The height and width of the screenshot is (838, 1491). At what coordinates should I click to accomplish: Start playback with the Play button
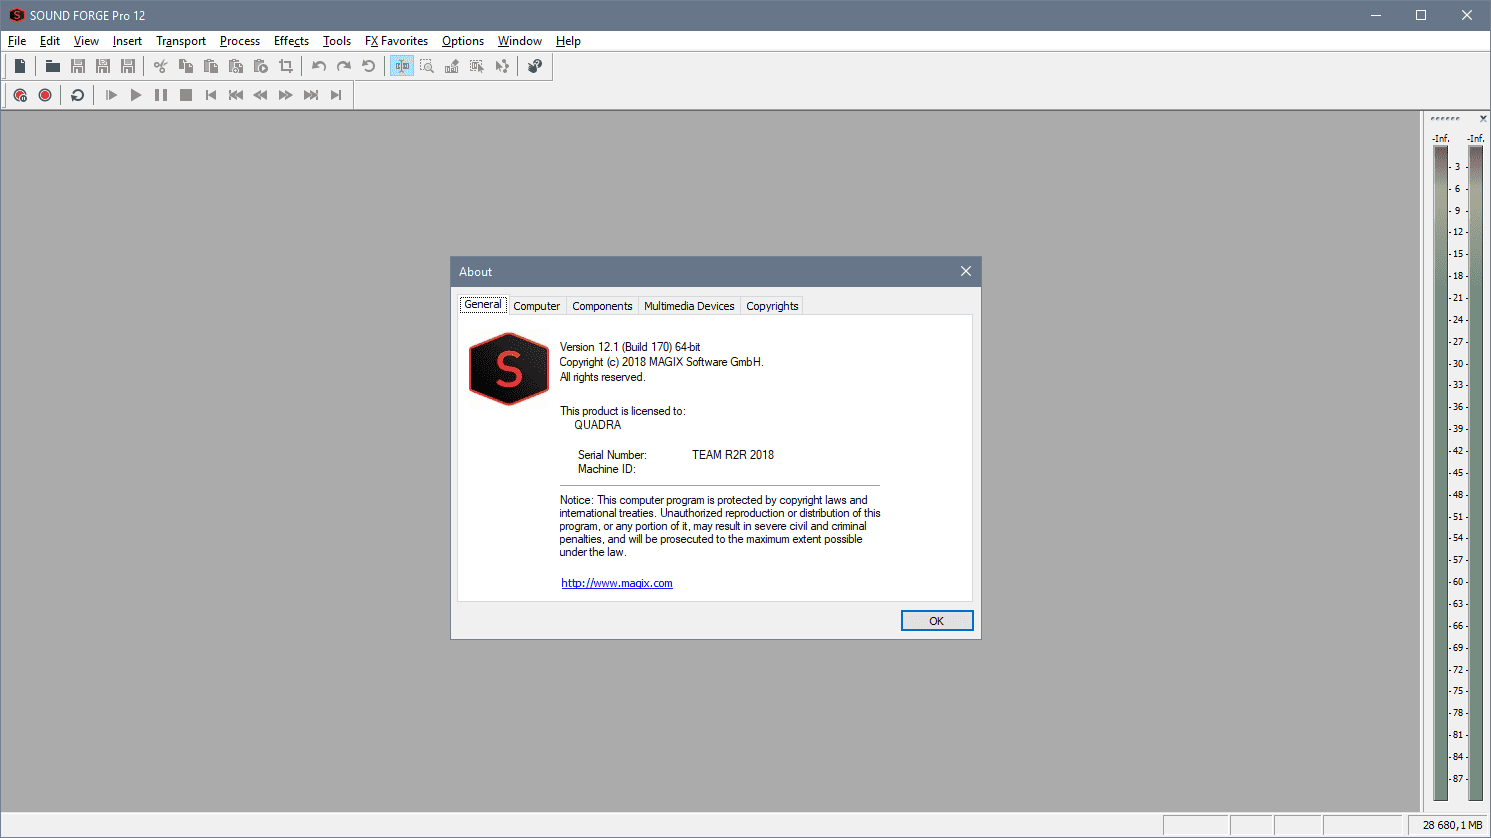pyautogui.click(x=136, y=95)
